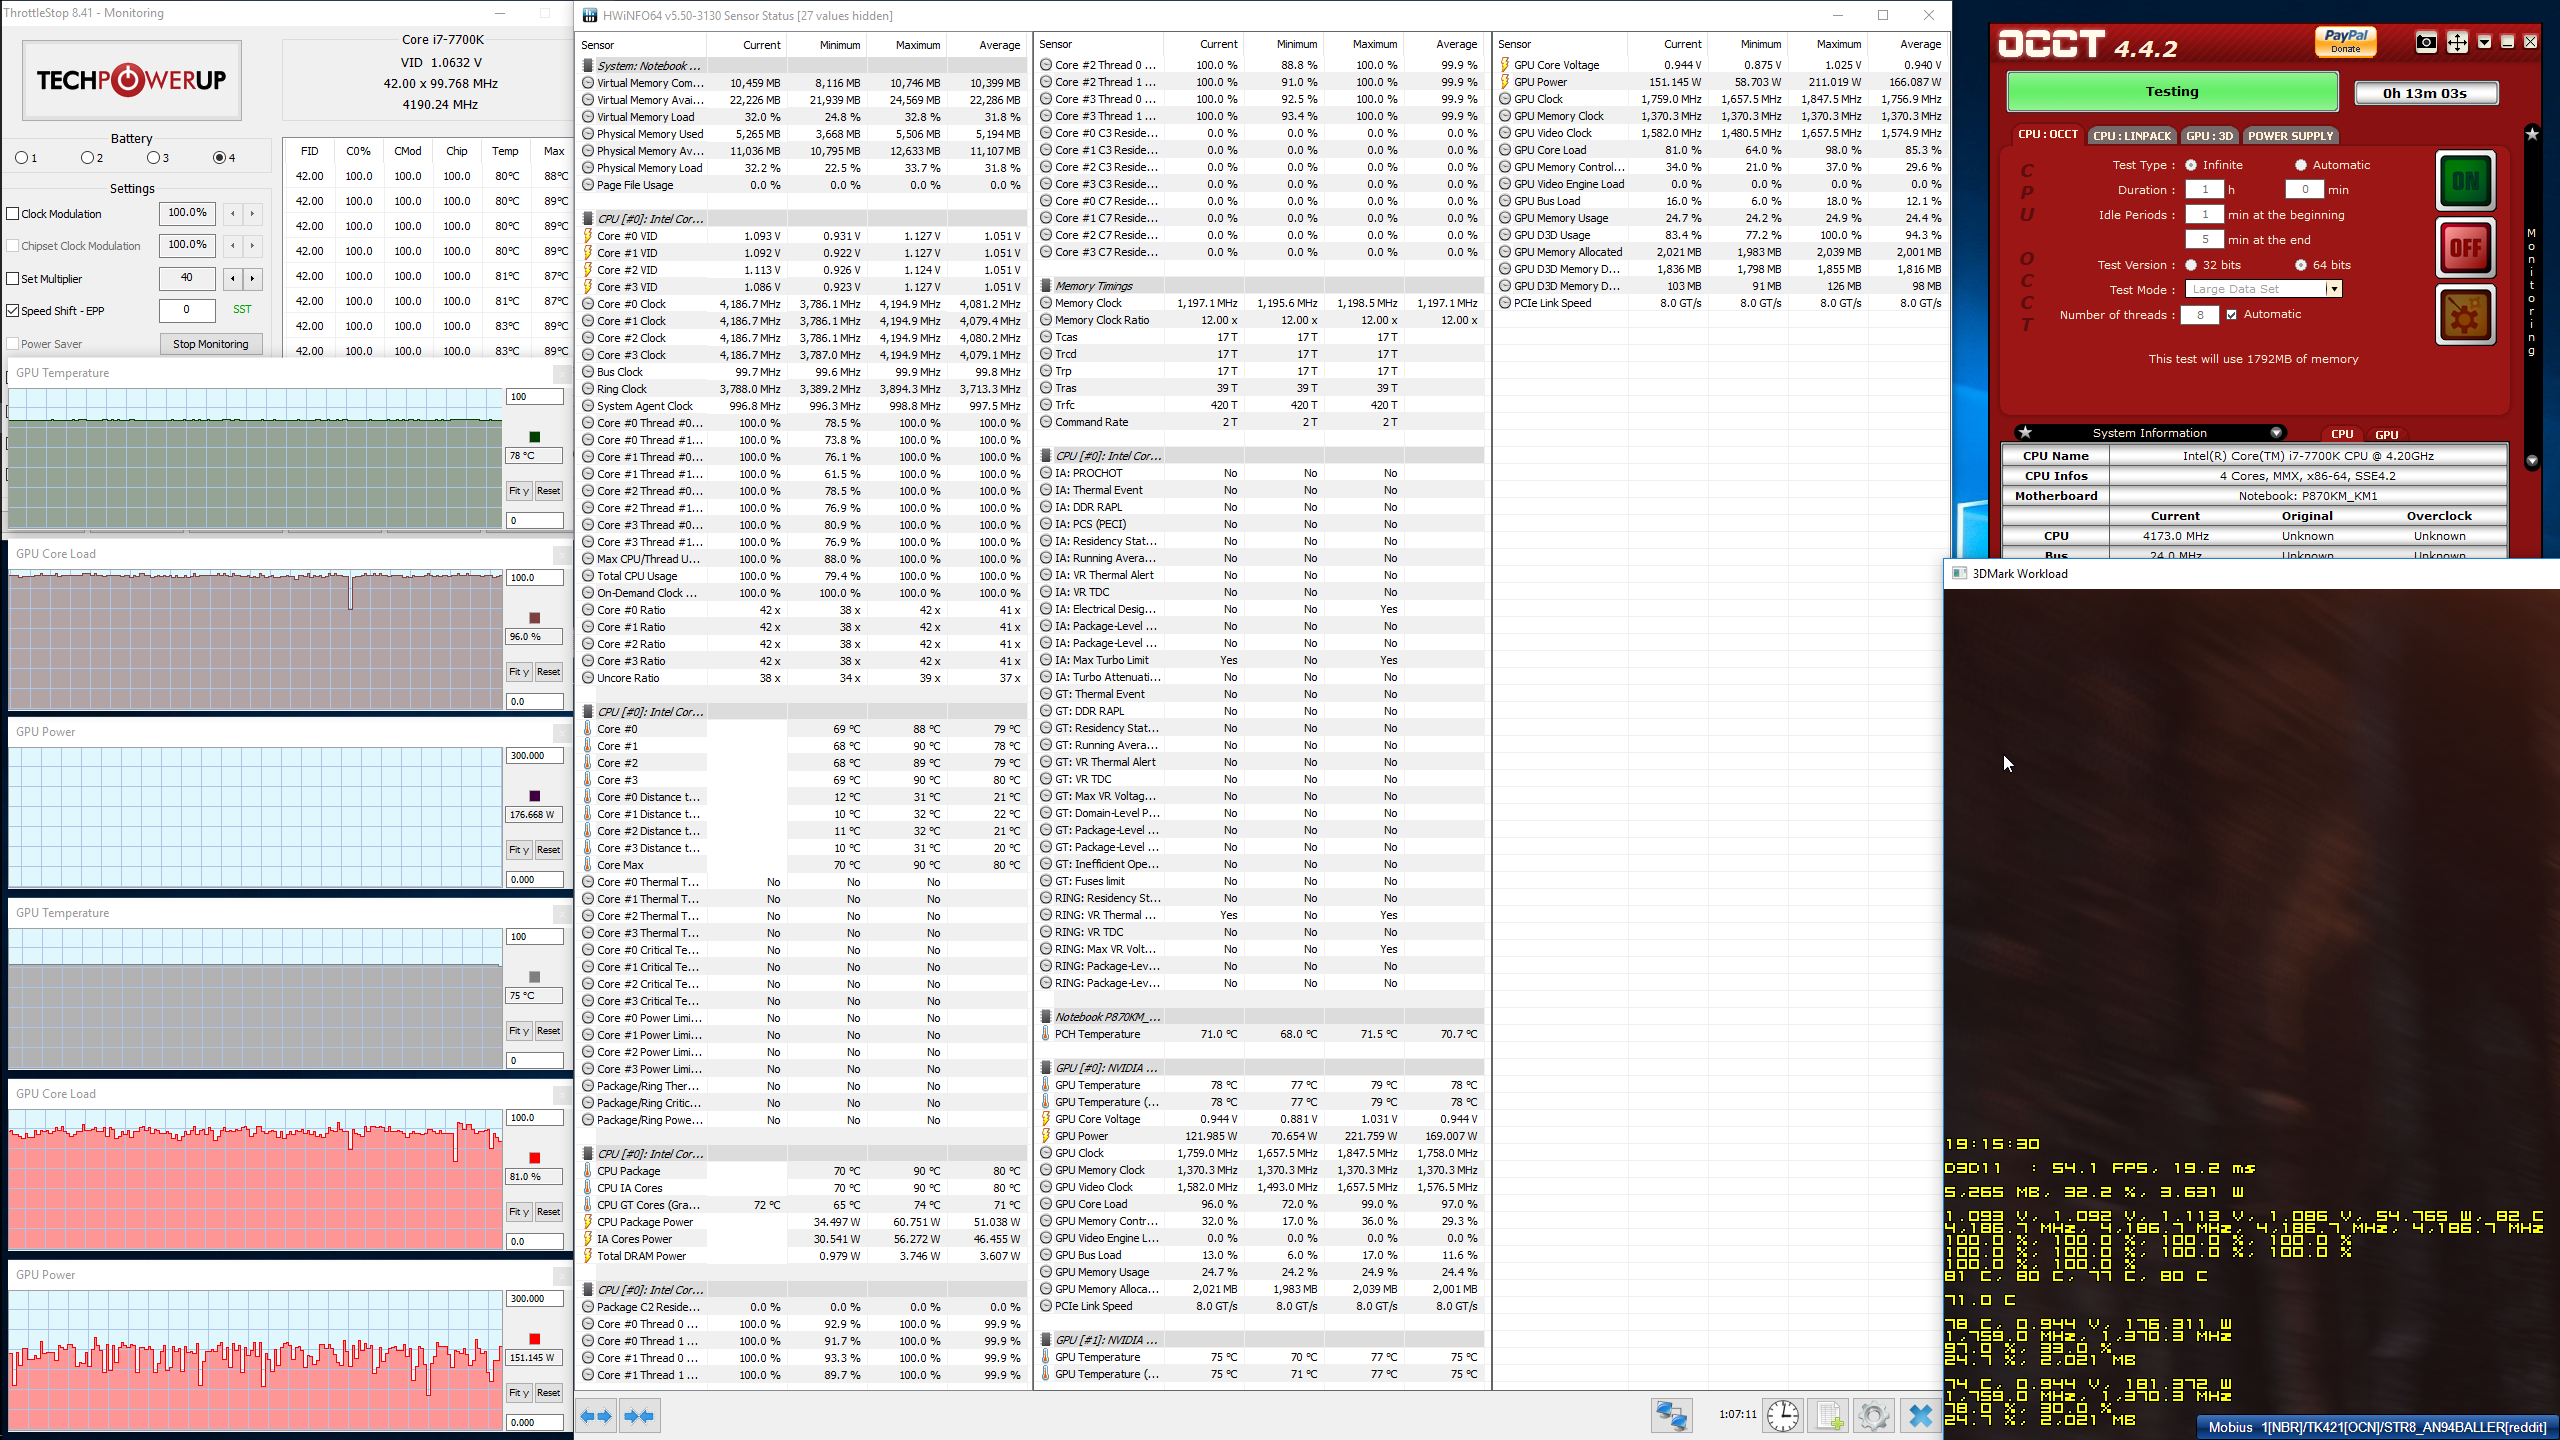Close HWiNFO sensors with the blue X icon
This screenshot has width=2560, height=1440.
[1920, 1415]
